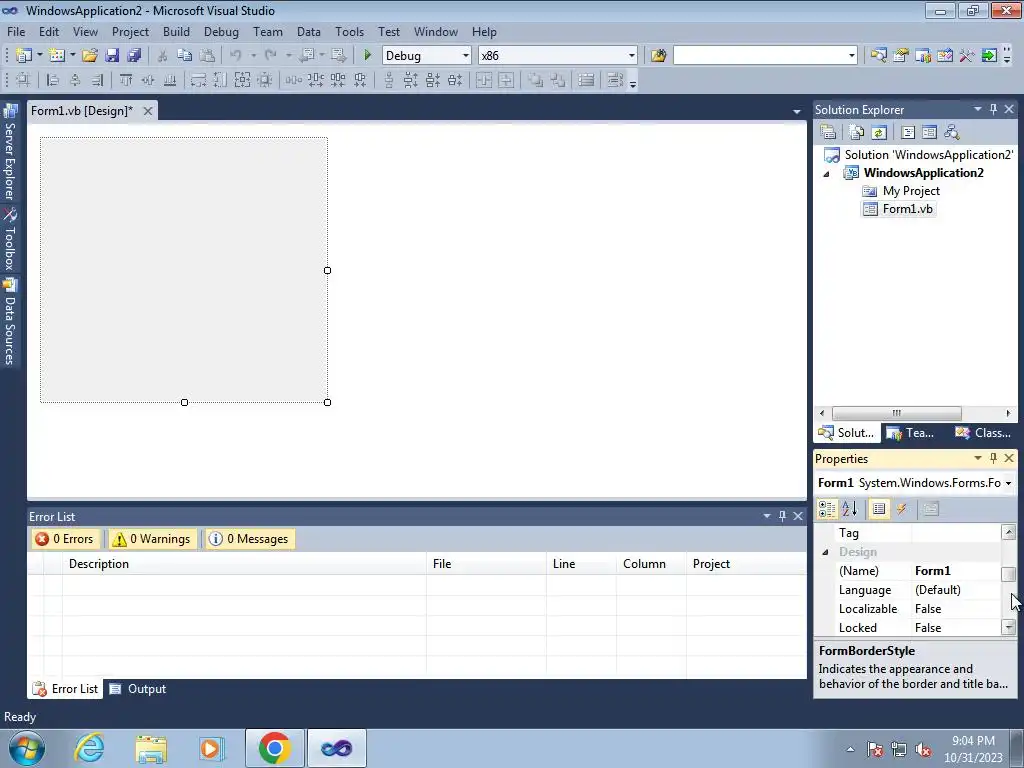Toggle the 0 Errors filter button

click(x=65, y=539)
